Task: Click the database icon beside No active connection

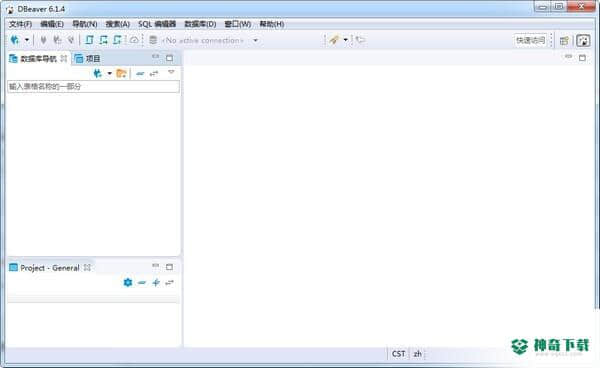Action: (153, 40)
